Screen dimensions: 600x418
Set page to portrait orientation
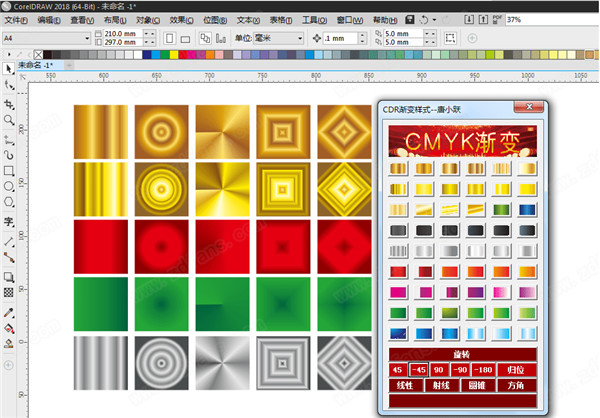tap(170, 38)
